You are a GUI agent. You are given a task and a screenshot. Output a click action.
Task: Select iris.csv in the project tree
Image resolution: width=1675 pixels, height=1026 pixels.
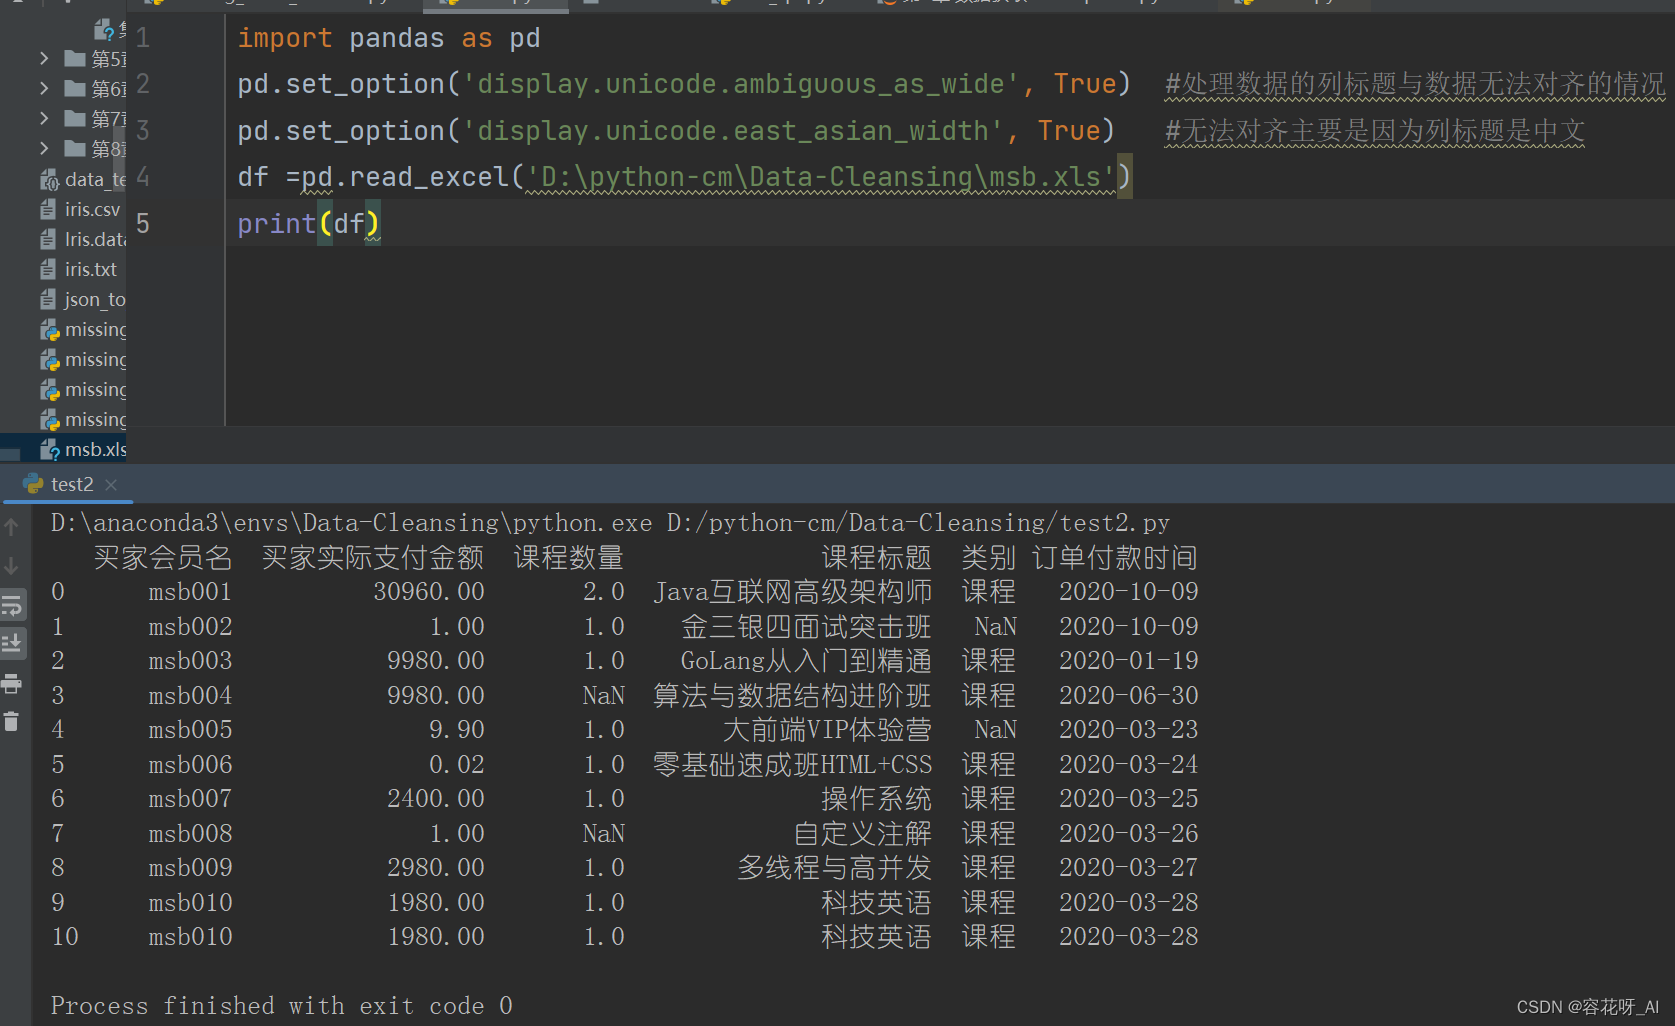click(x=80, y=210)
